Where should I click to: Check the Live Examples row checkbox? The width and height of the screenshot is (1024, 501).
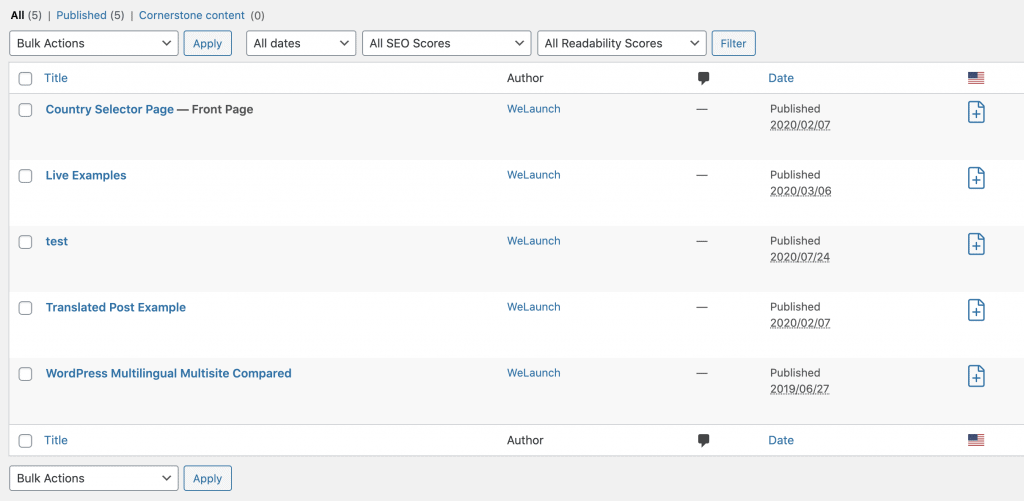(26, 176)
